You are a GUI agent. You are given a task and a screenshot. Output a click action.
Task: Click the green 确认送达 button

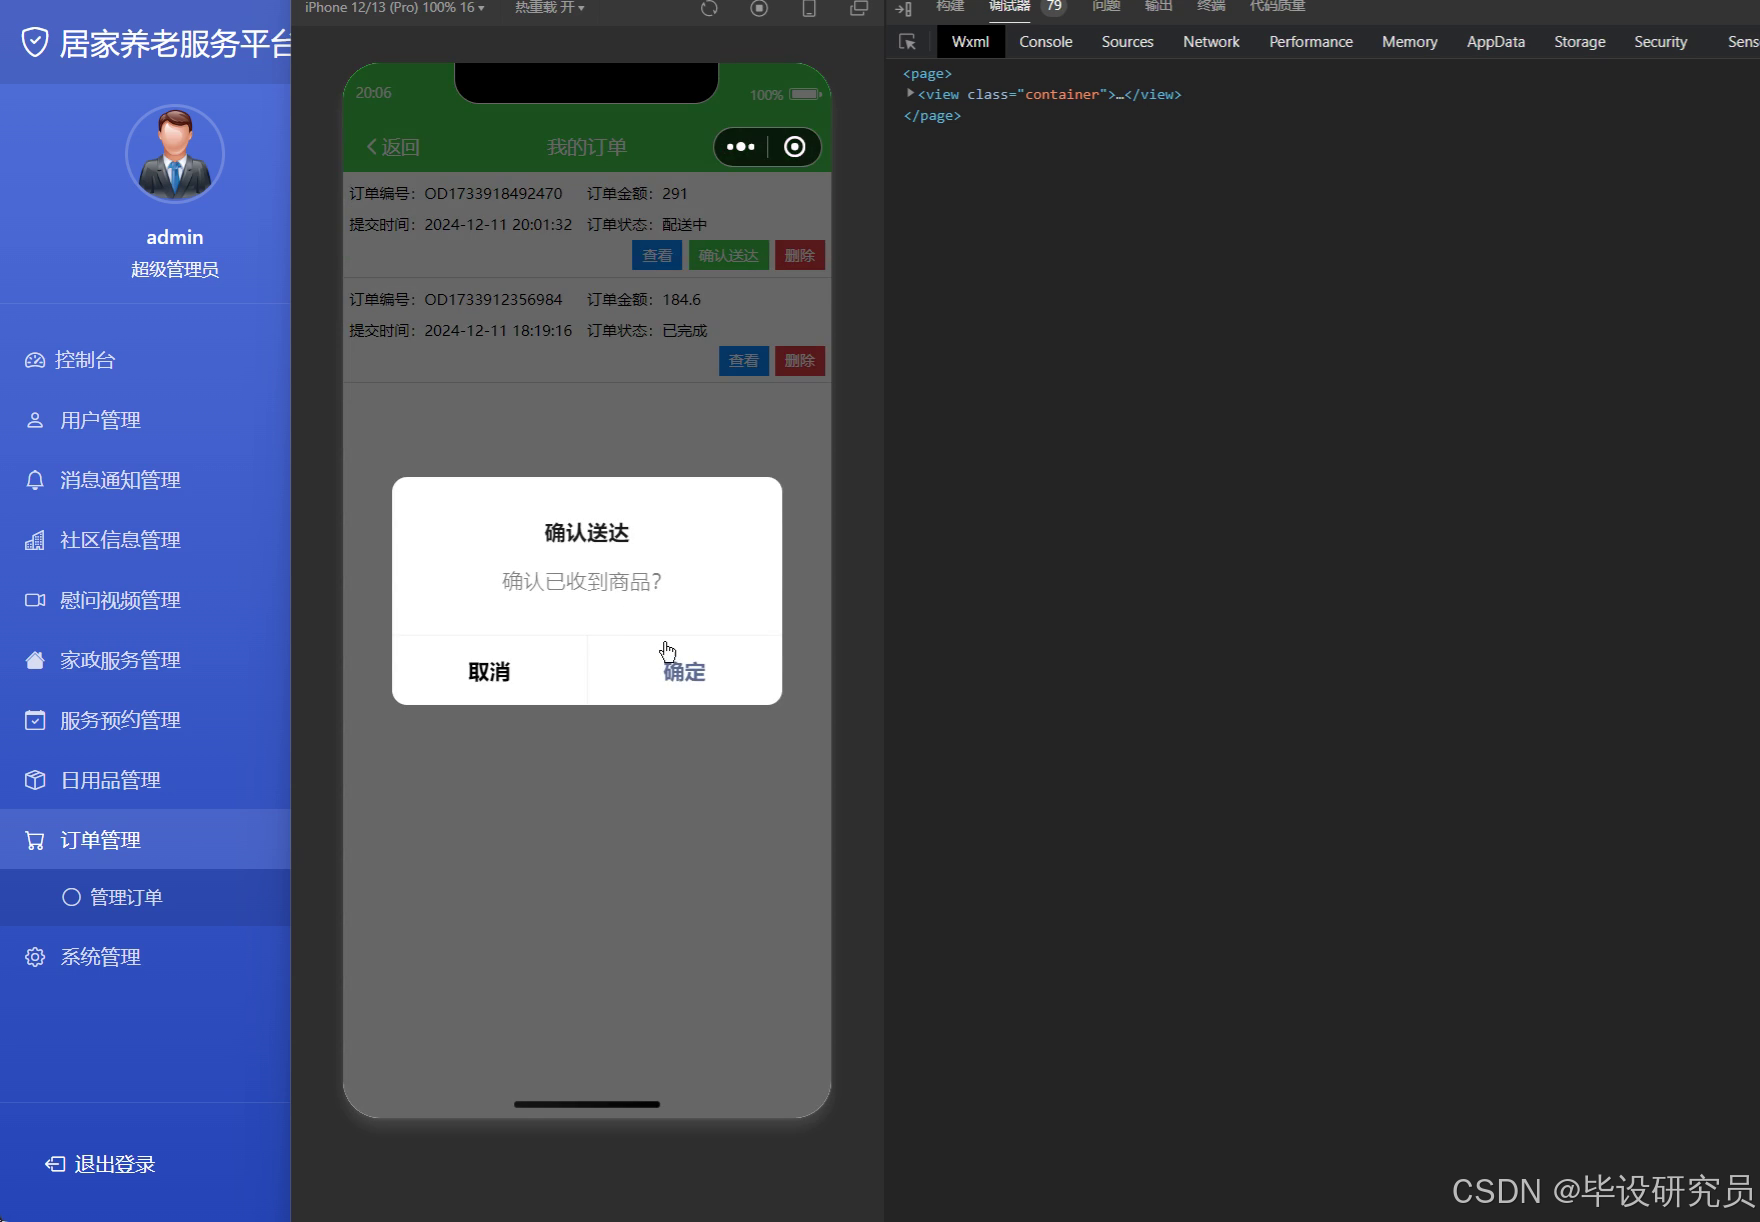(729, 255)
